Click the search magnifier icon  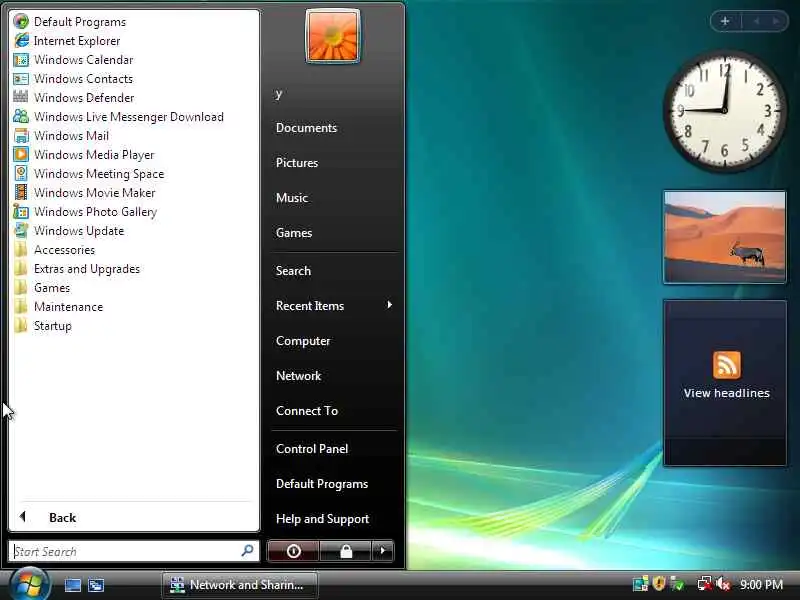247,551
